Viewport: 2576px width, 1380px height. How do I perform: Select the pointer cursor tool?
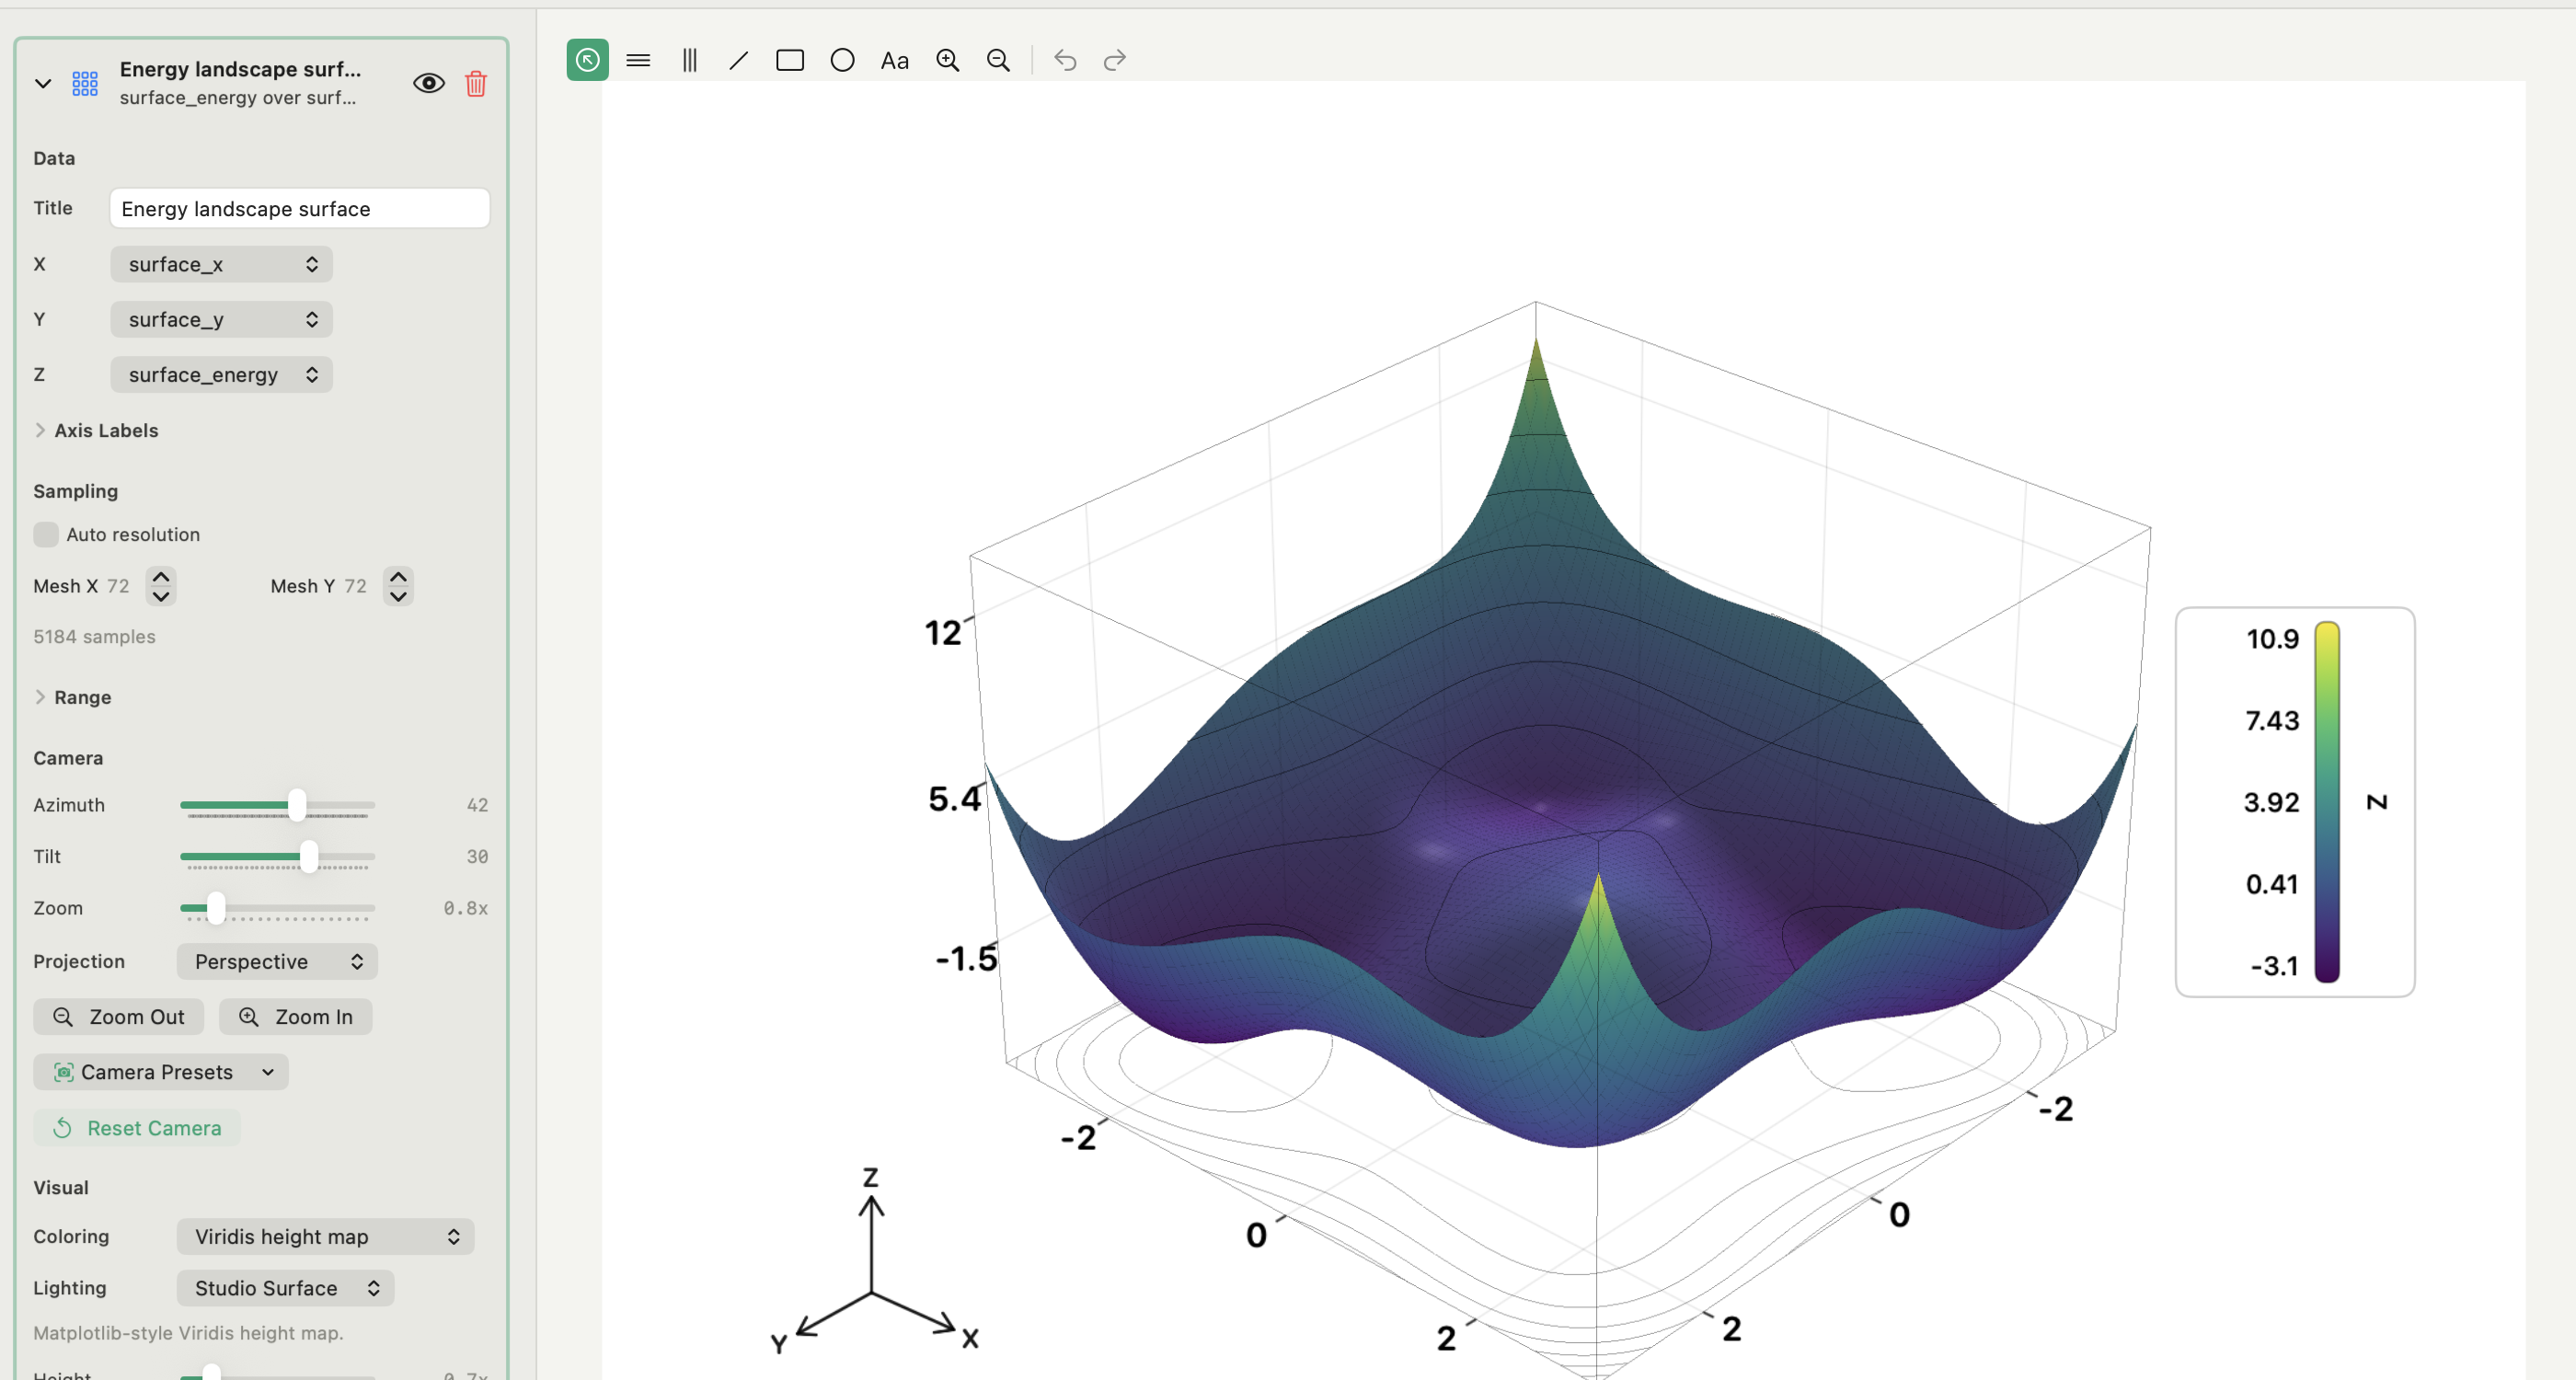pyautogui.click(x=587, y=60)
